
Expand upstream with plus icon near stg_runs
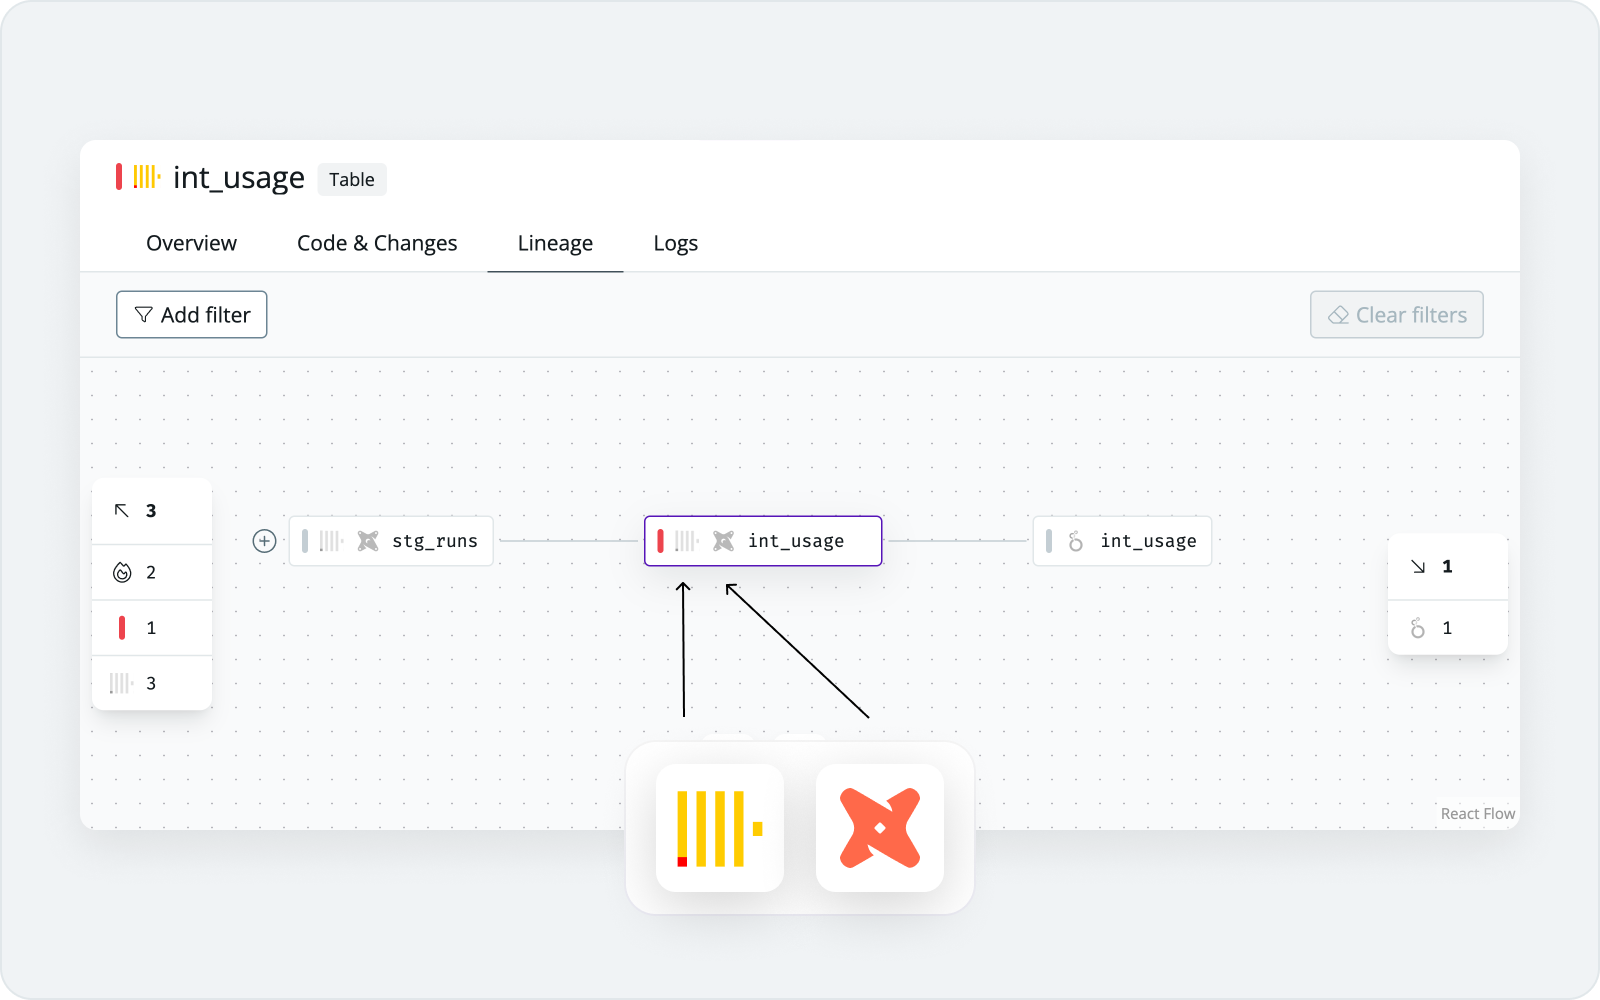pos(264,541)
